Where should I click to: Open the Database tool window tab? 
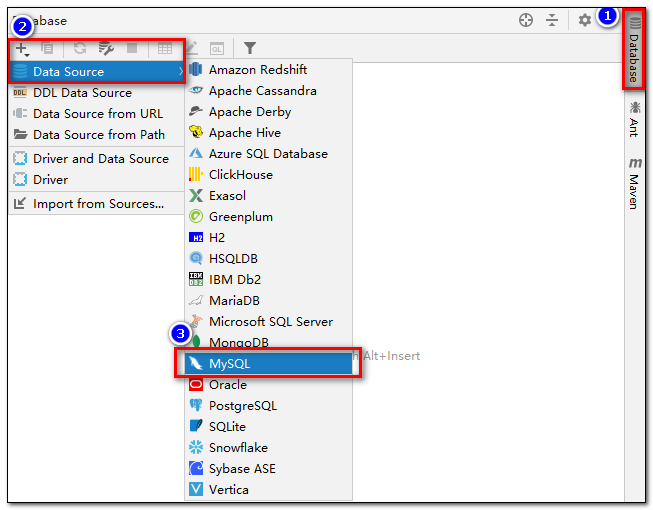[x=634, y=50]
